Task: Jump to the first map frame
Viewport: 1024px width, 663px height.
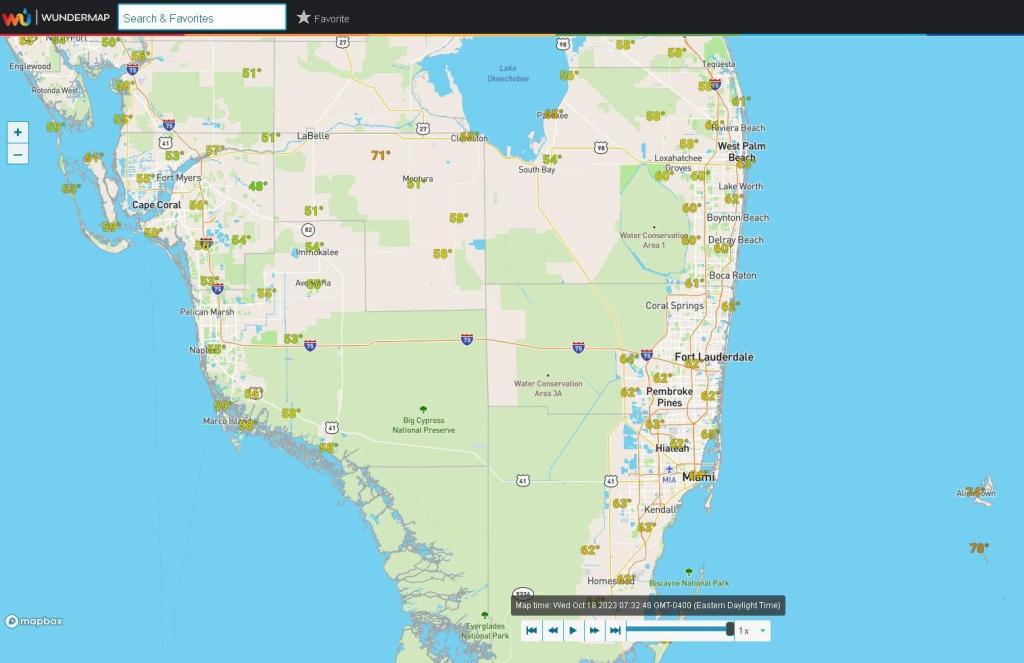Action: pyautogui.click(x=532, y=630)
